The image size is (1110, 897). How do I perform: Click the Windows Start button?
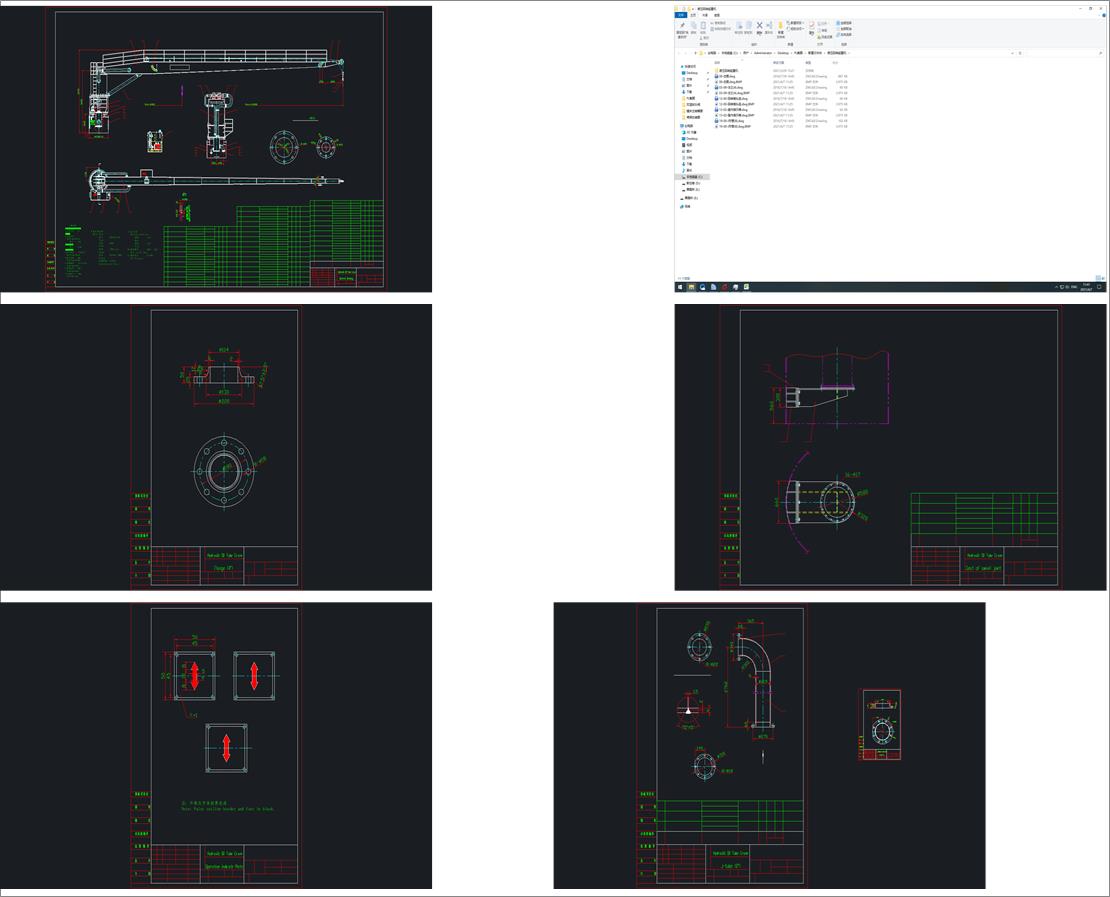click(680, 287)
